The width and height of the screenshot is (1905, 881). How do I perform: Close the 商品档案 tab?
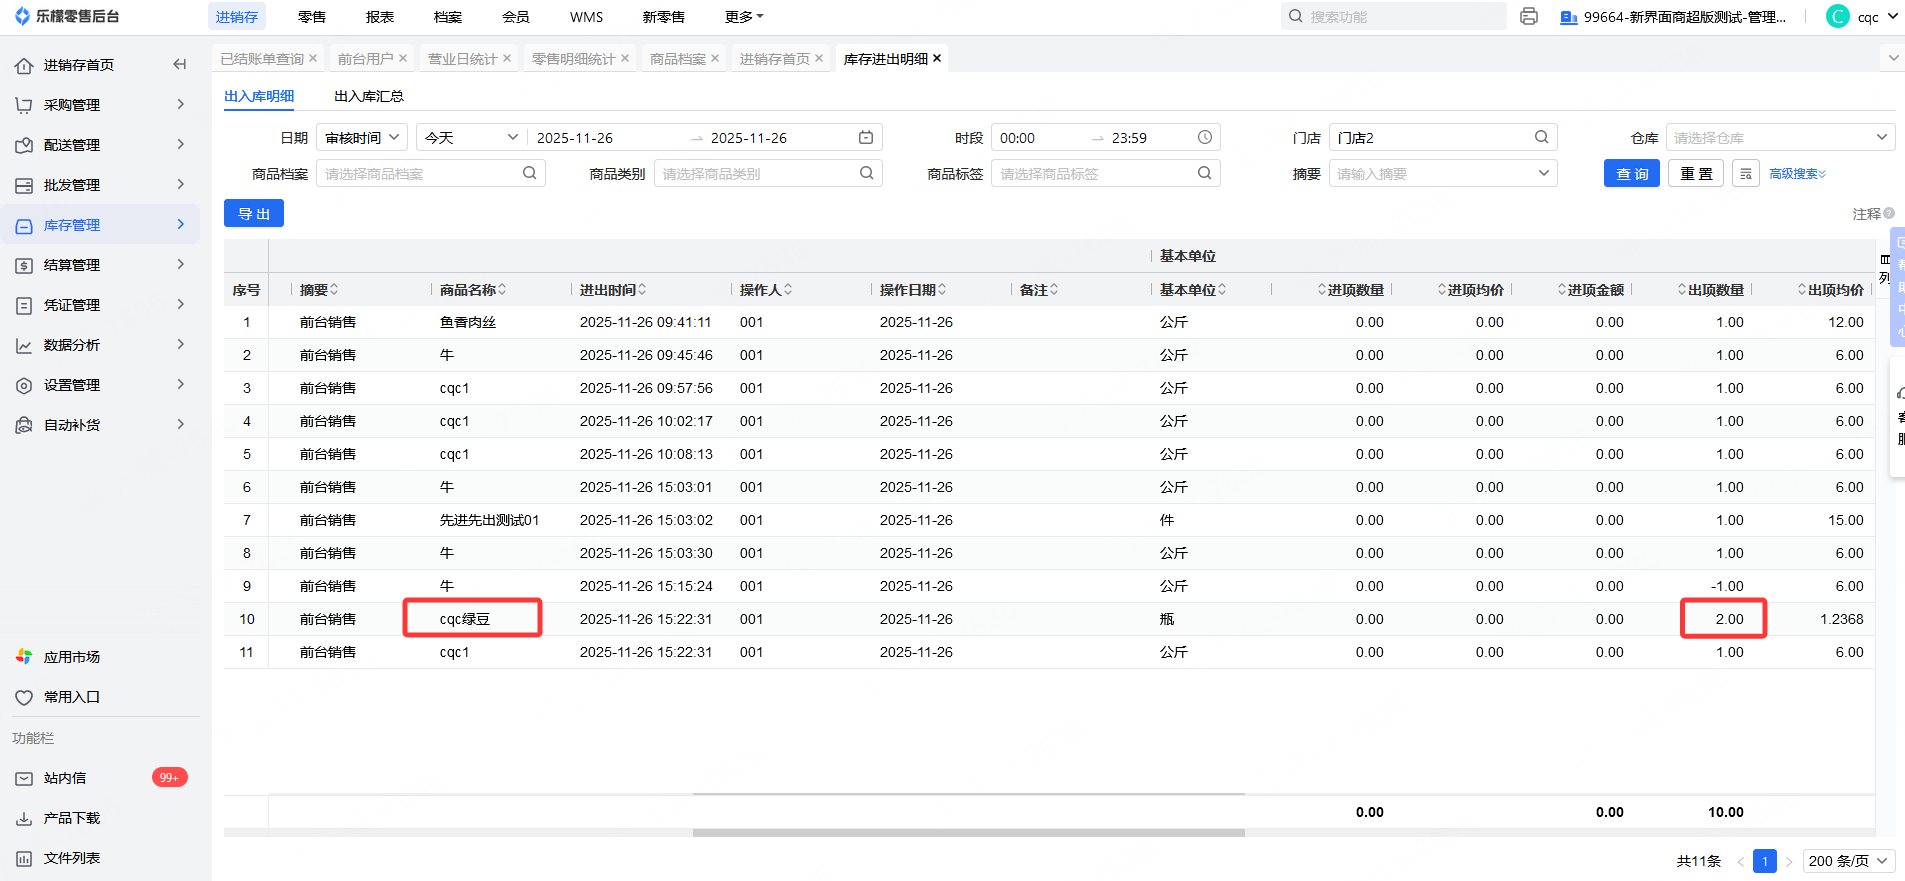[715, 59]
